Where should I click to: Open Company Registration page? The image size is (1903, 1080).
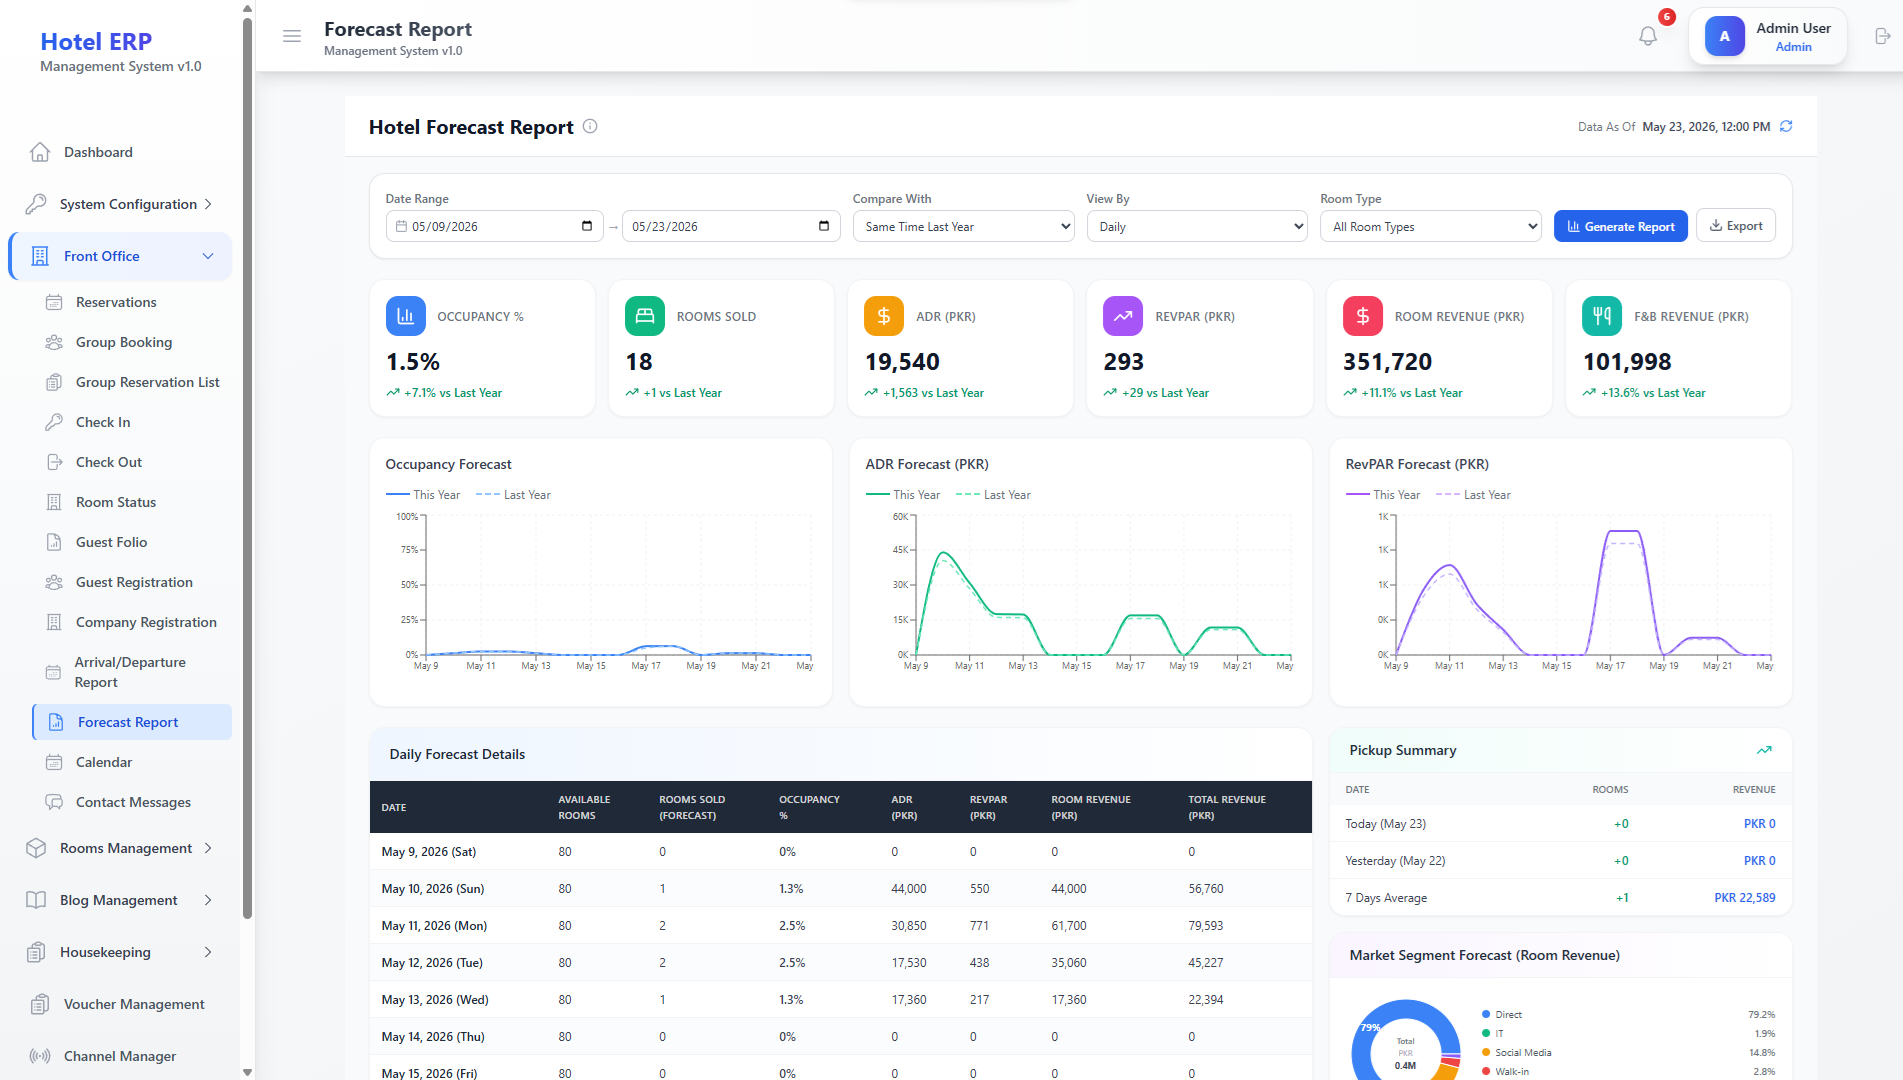click(146, 622)
